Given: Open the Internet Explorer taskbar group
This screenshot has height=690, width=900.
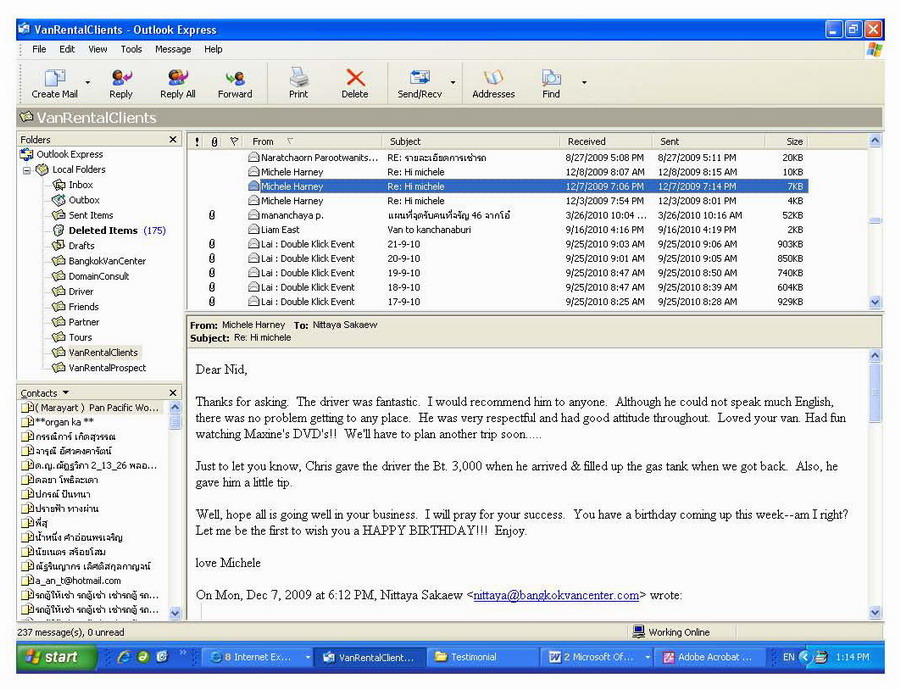Looking at the screenshot, I should point(258,657).
